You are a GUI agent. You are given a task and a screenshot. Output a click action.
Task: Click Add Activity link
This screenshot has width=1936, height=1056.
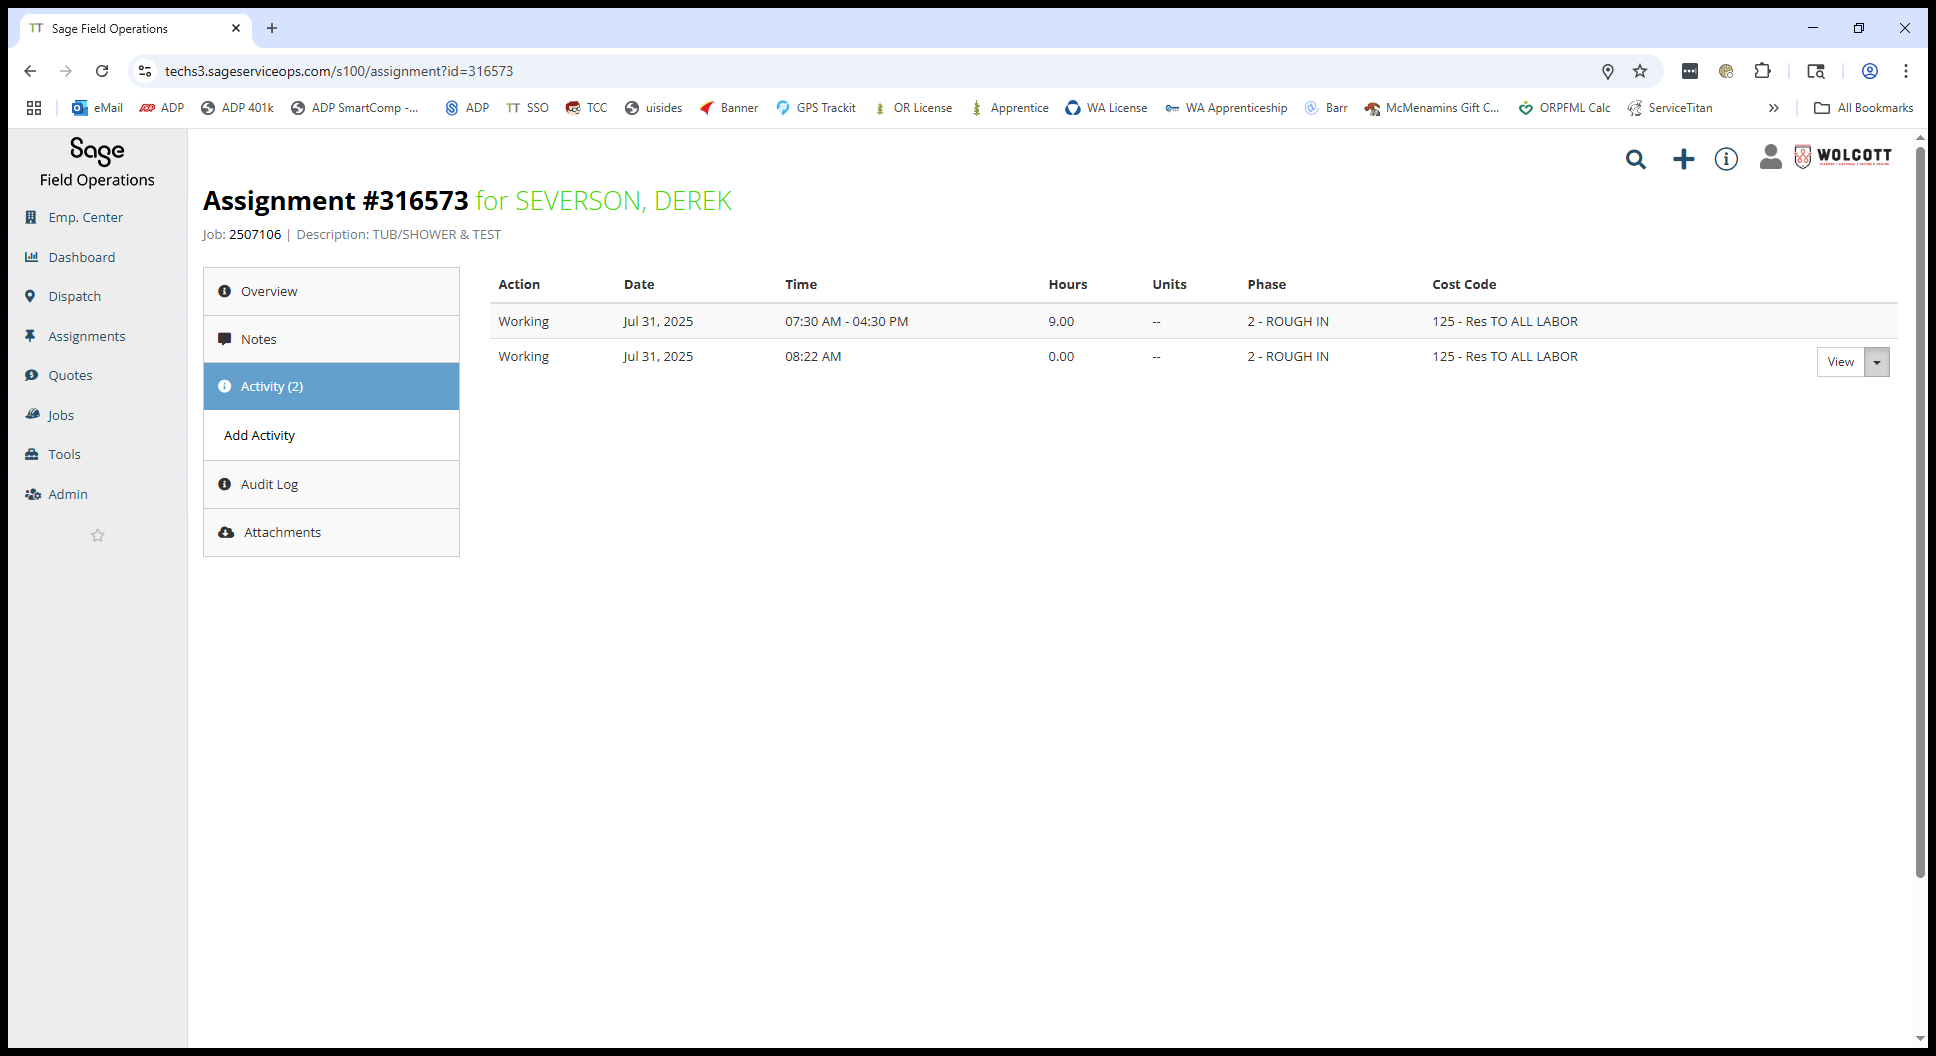[x=259, y=435]
